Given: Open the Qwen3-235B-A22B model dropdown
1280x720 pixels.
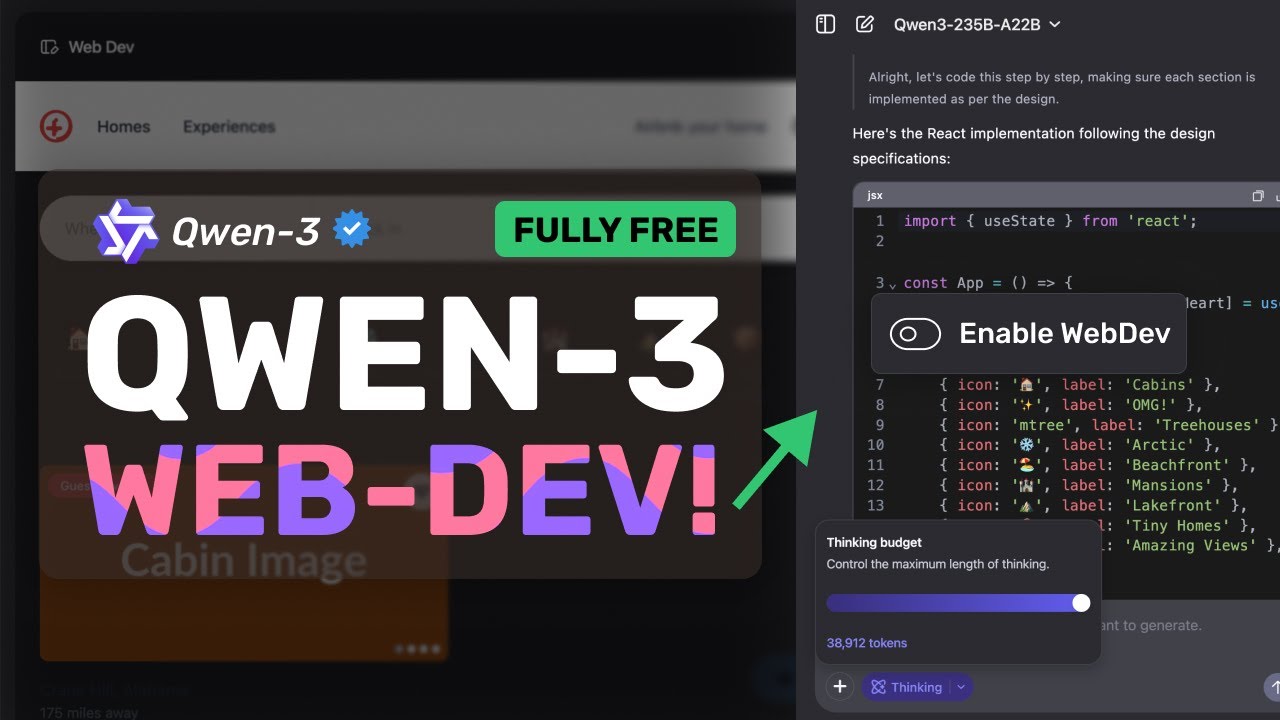Looking at the screenshot, I should click(x=977, y=24).
